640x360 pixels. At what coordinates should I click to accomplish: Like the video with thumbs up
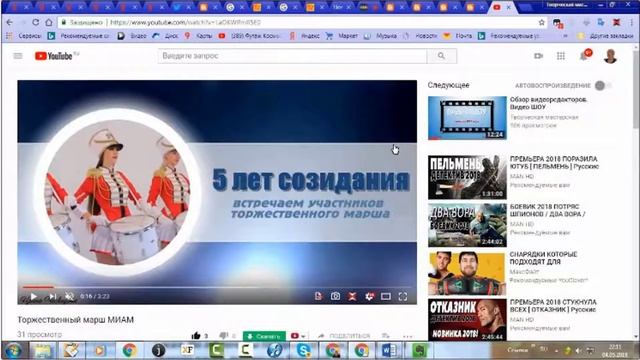(x=196, y=336)
